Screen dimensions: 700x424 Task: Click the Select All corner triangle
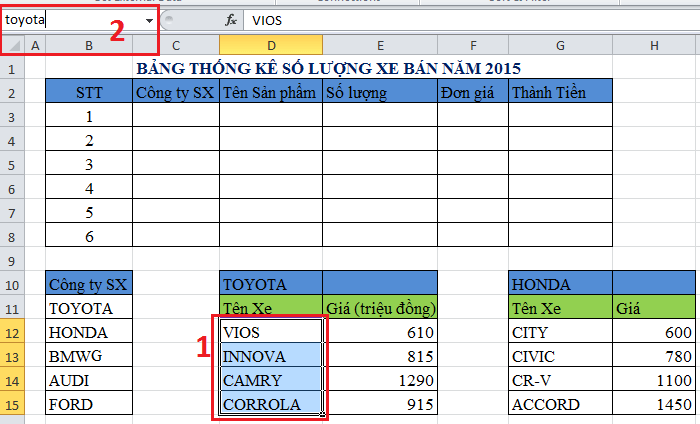(13, 45)
